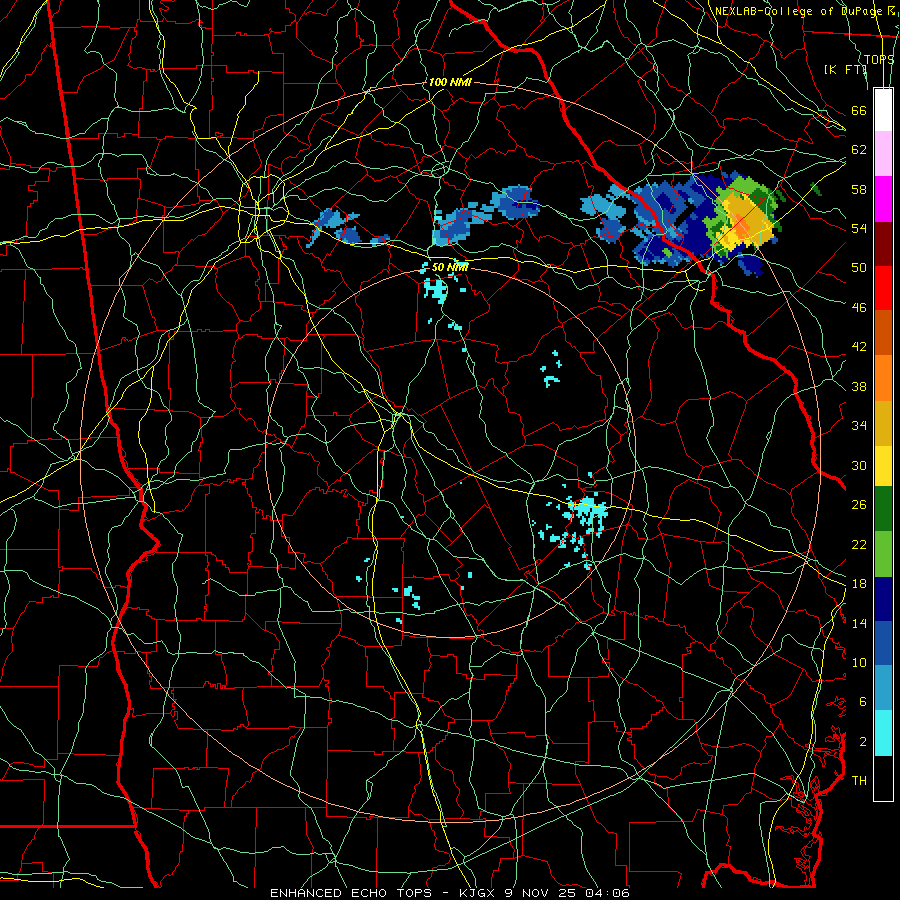900x900 pixels.
Task: Click the dark orange swatch between 42 and 46
Action: 883,333
